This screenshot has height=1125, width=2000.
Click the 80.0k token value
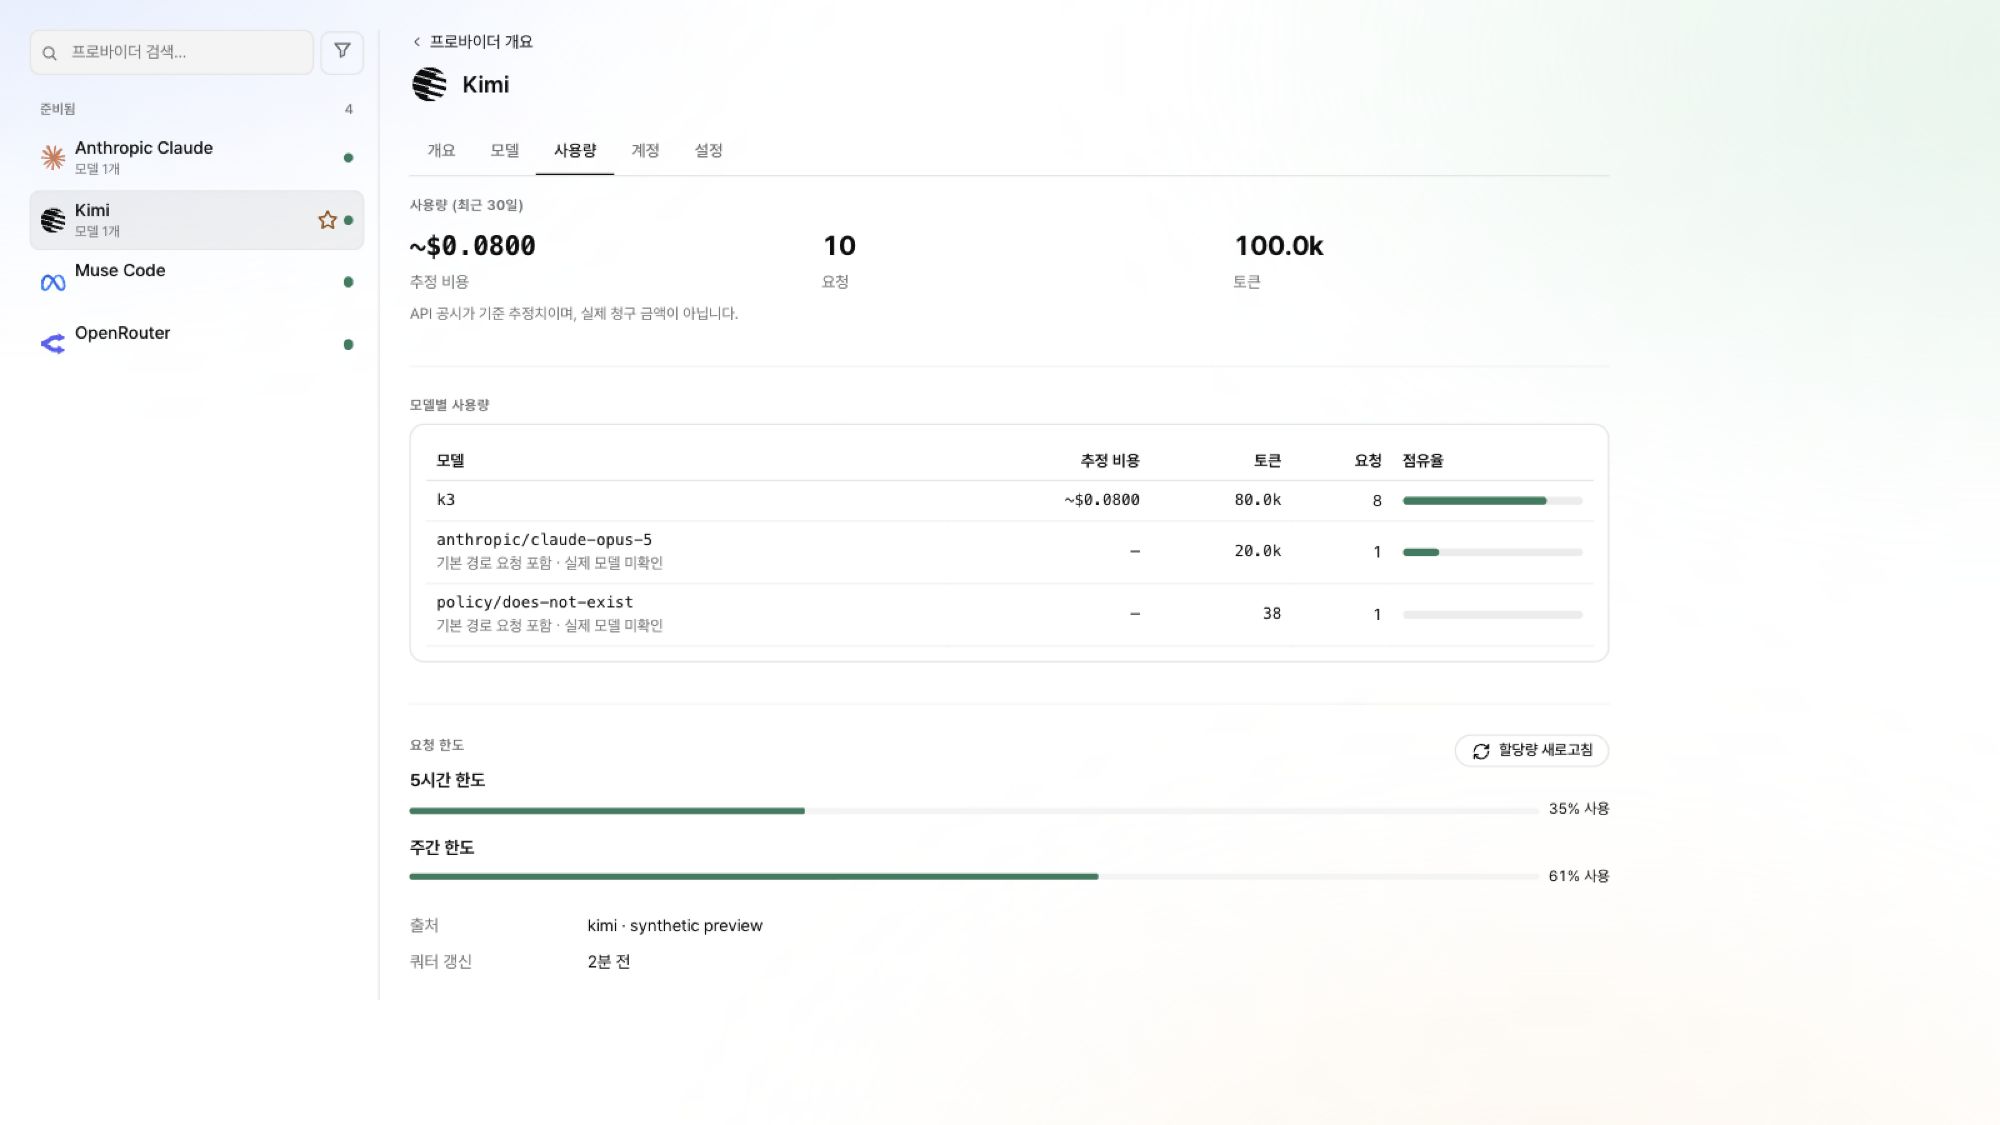pyautogui.click(x=1257, y=499)
